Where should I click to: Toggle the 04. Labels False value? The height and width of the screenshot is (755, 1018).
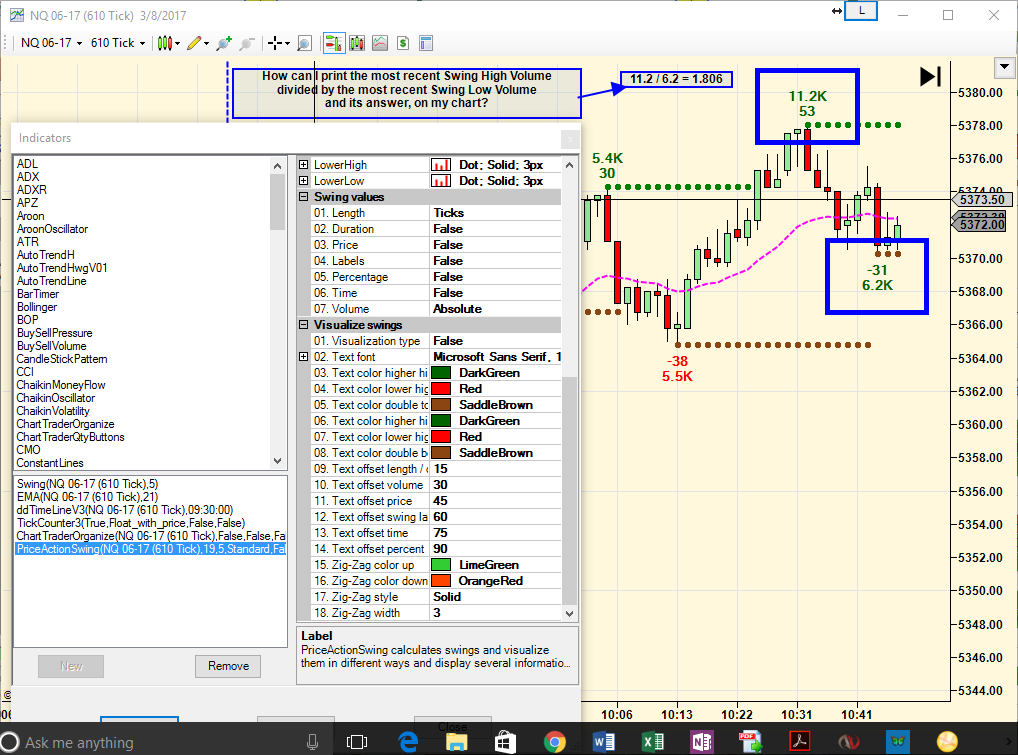[x=495, y=261]
